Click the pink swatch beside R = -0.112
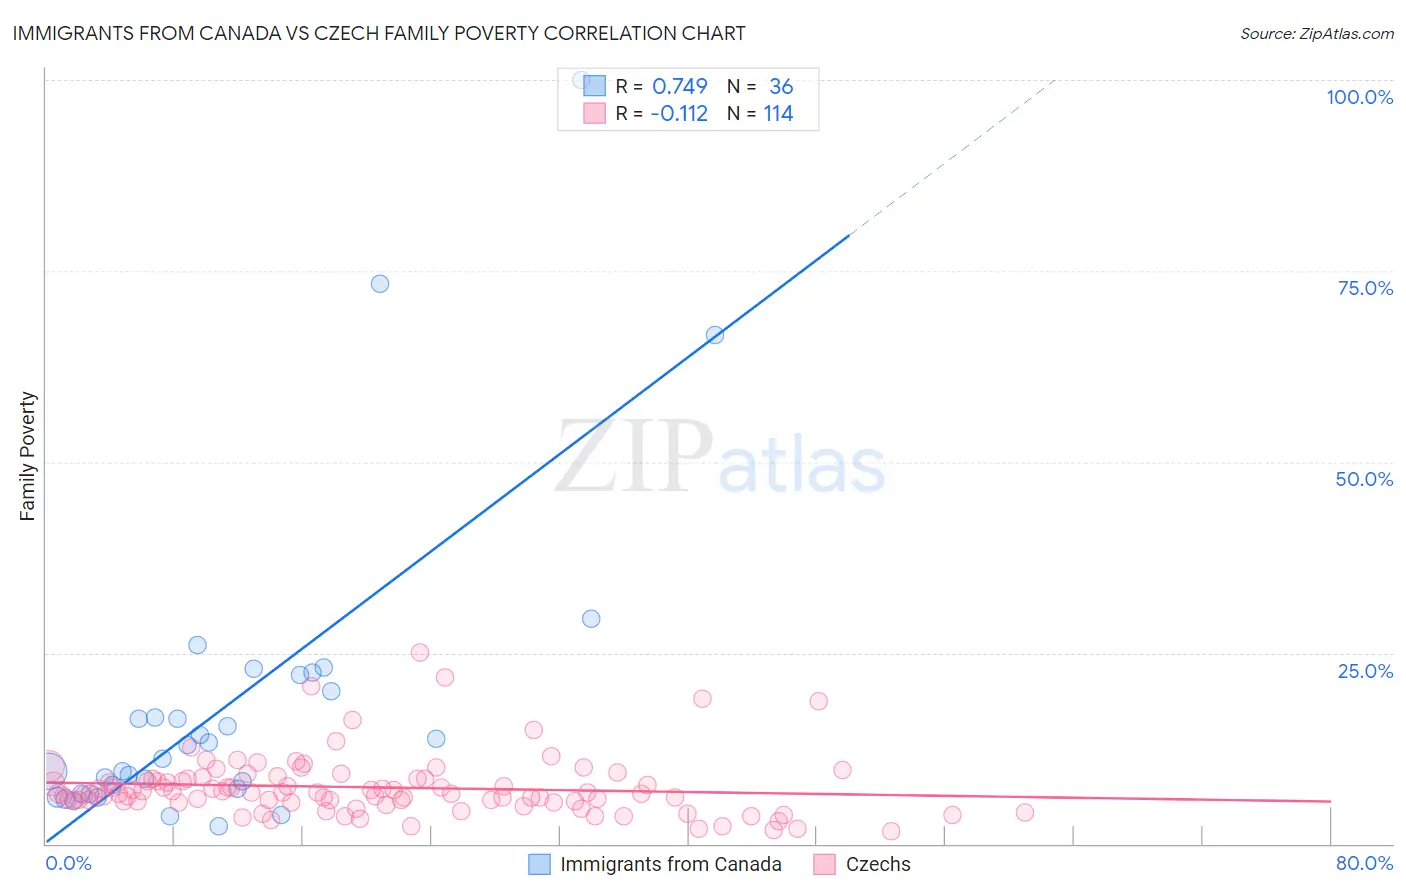 click(594, 113)
